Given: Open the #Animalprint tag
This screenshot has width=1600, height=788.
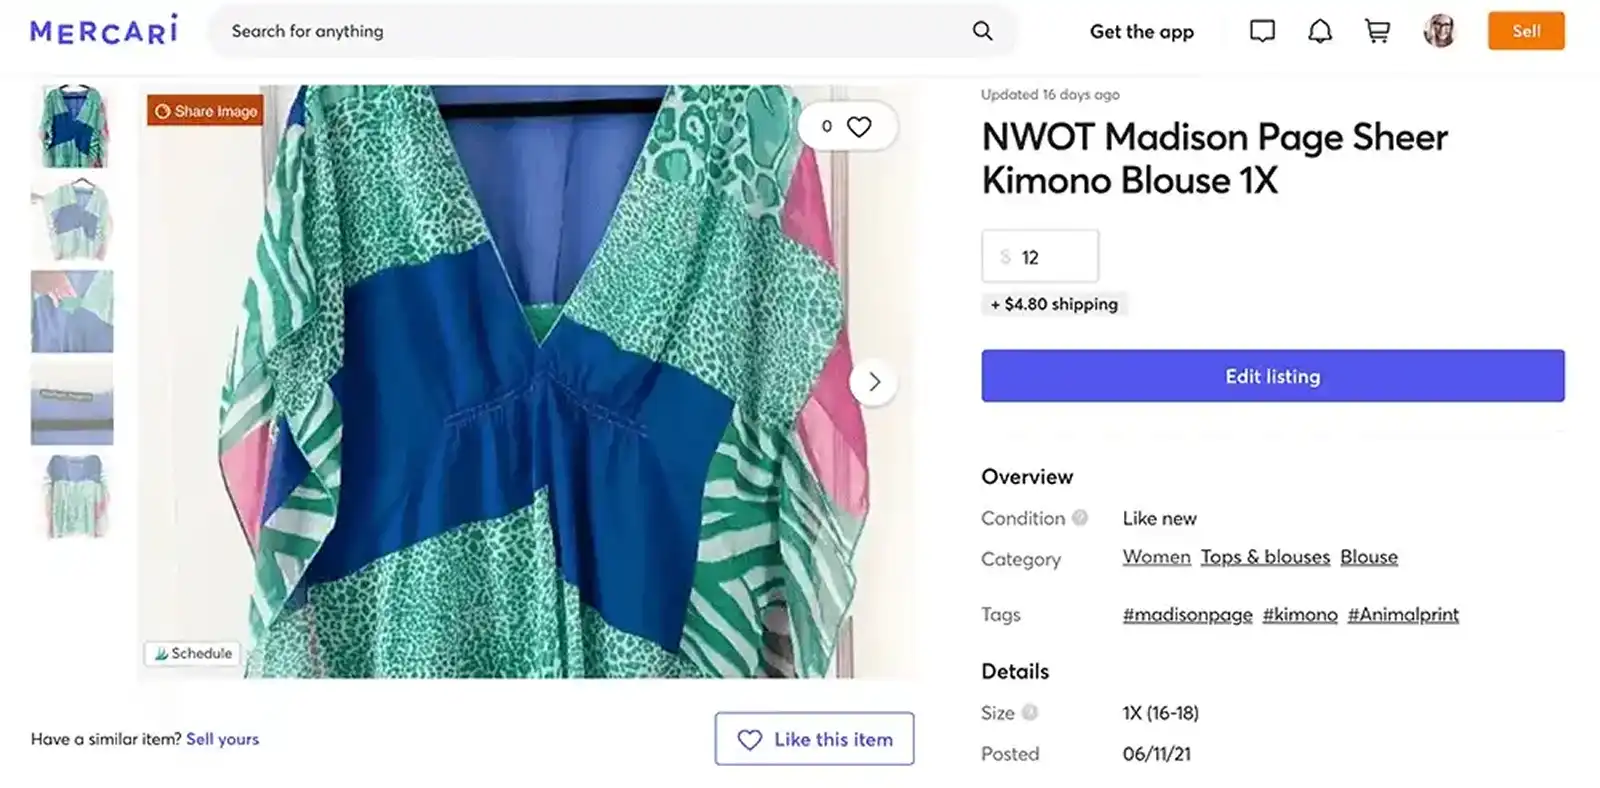Looking at the screenshot, I should coord(1402,614).
